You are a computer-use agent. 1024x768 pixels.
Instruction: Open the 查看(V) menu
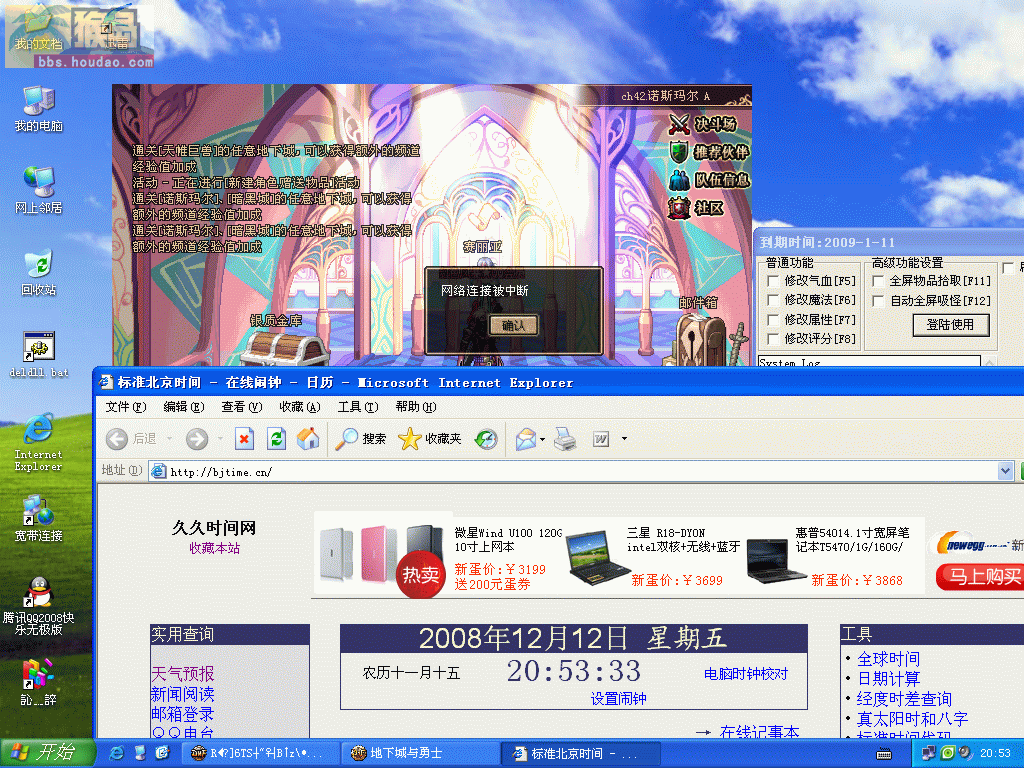pyautogui.click(x=242, y=407)
